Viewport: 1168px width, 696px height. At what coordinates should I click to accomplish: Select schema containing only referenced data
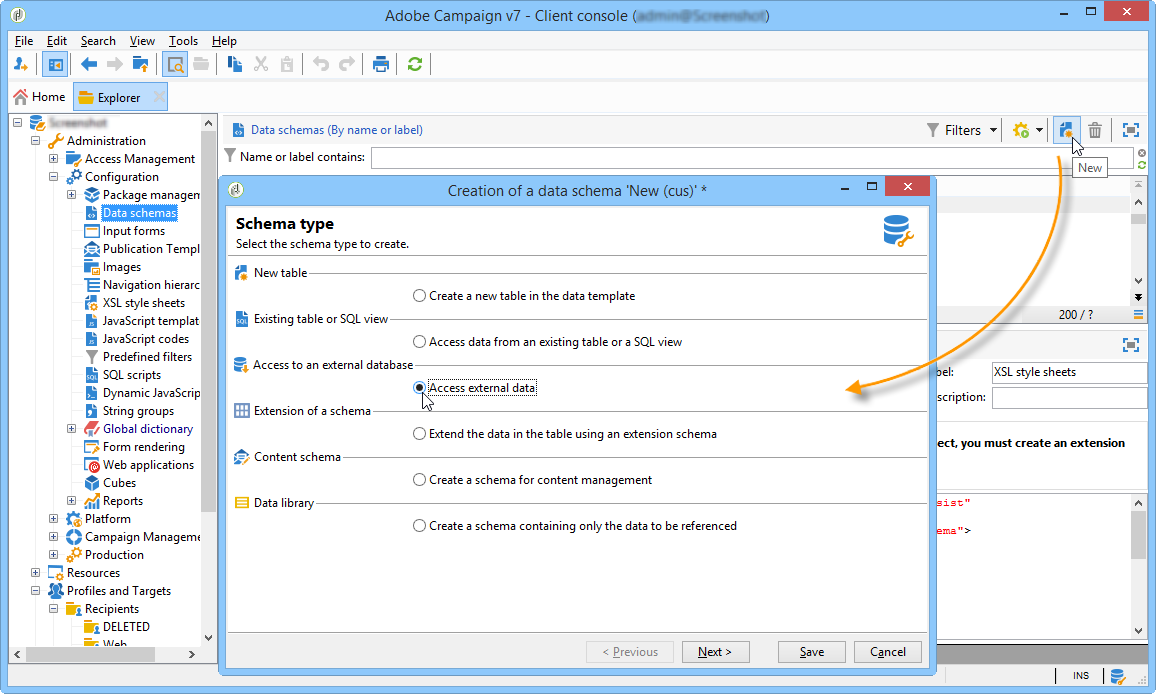point(419,526)
